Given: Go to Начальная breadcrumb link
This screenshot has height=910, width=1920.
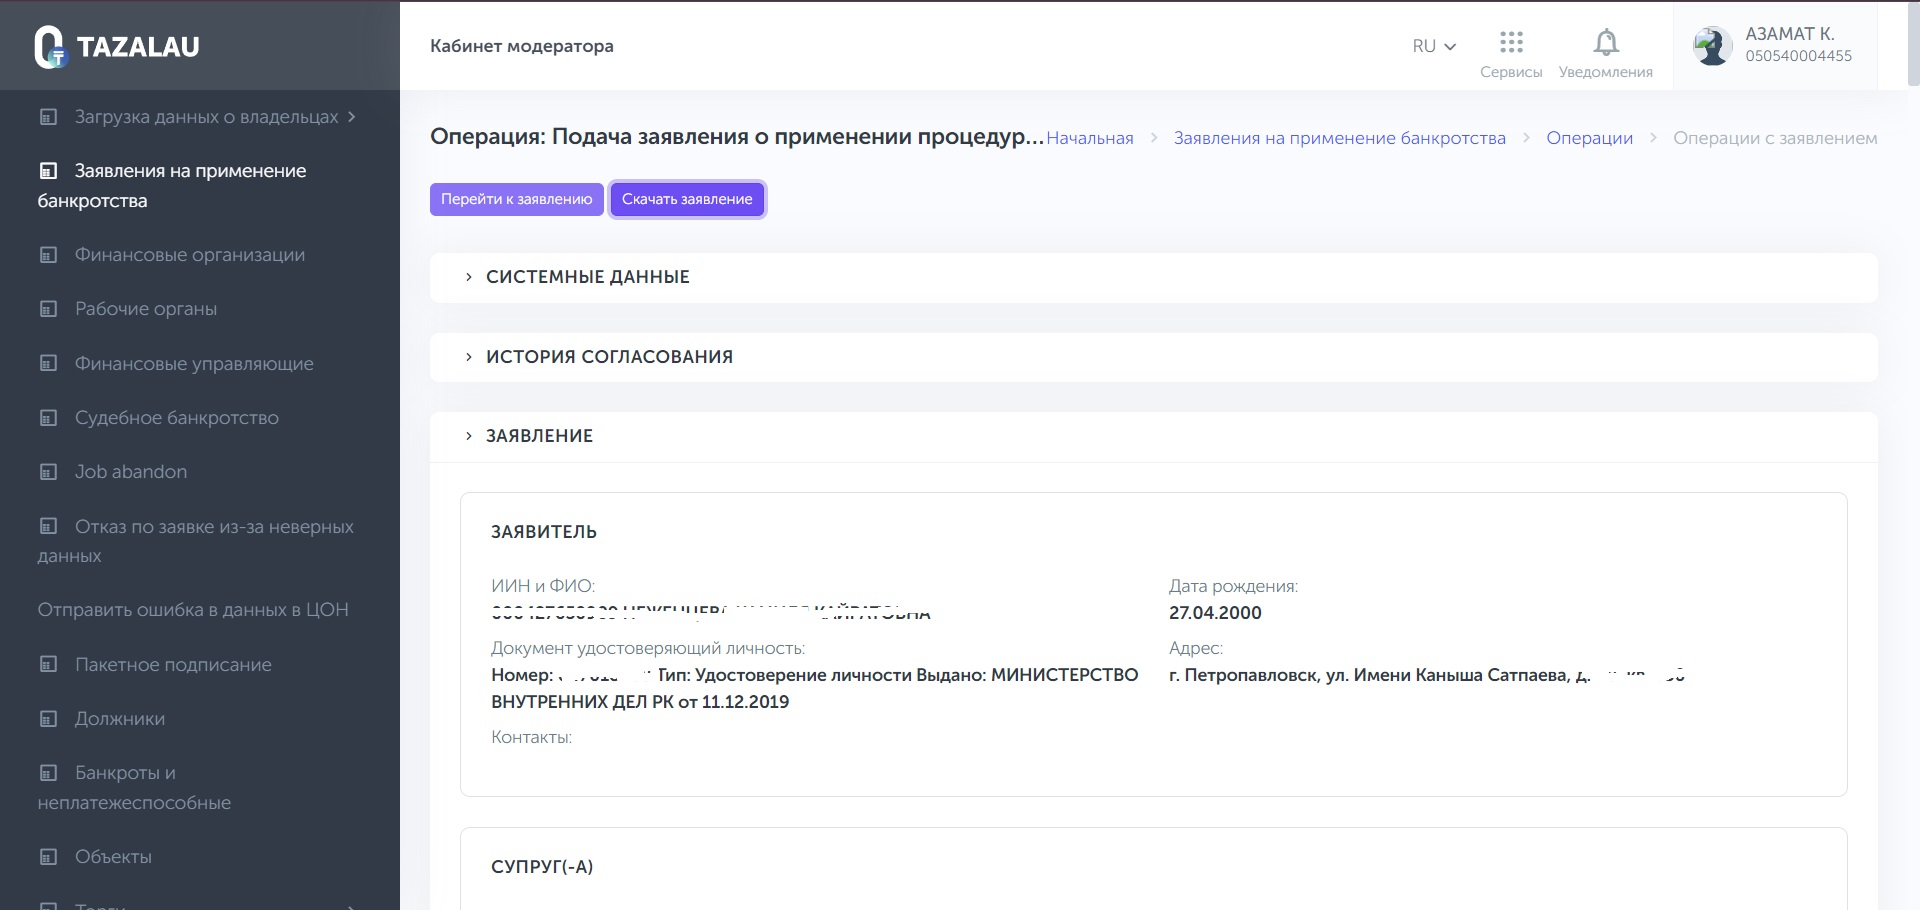Looking at the screenshot, I should (1089, 138).
